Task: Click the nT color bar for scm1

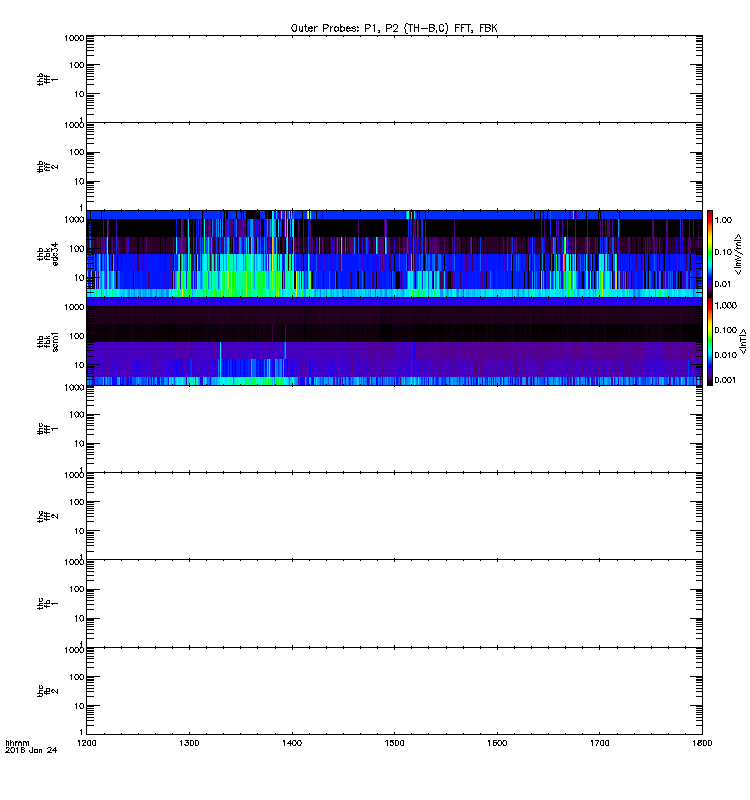Action: [710, 341]
